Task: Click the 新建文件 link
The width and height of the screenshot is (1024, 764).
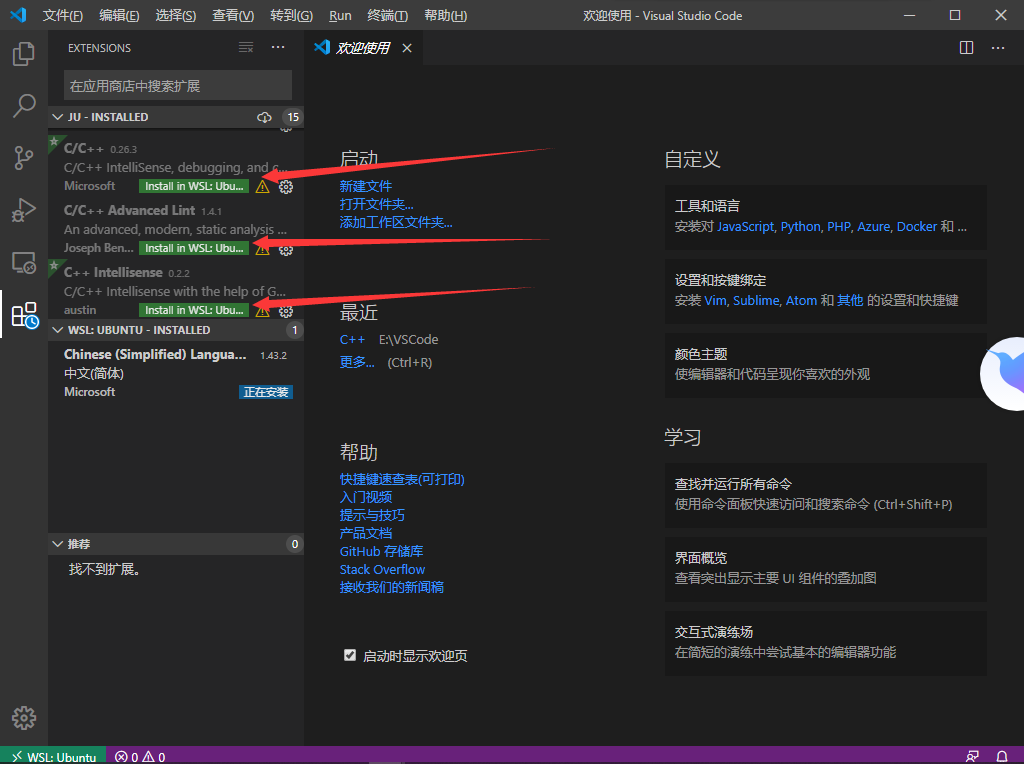Action: [x=366, y=186]
